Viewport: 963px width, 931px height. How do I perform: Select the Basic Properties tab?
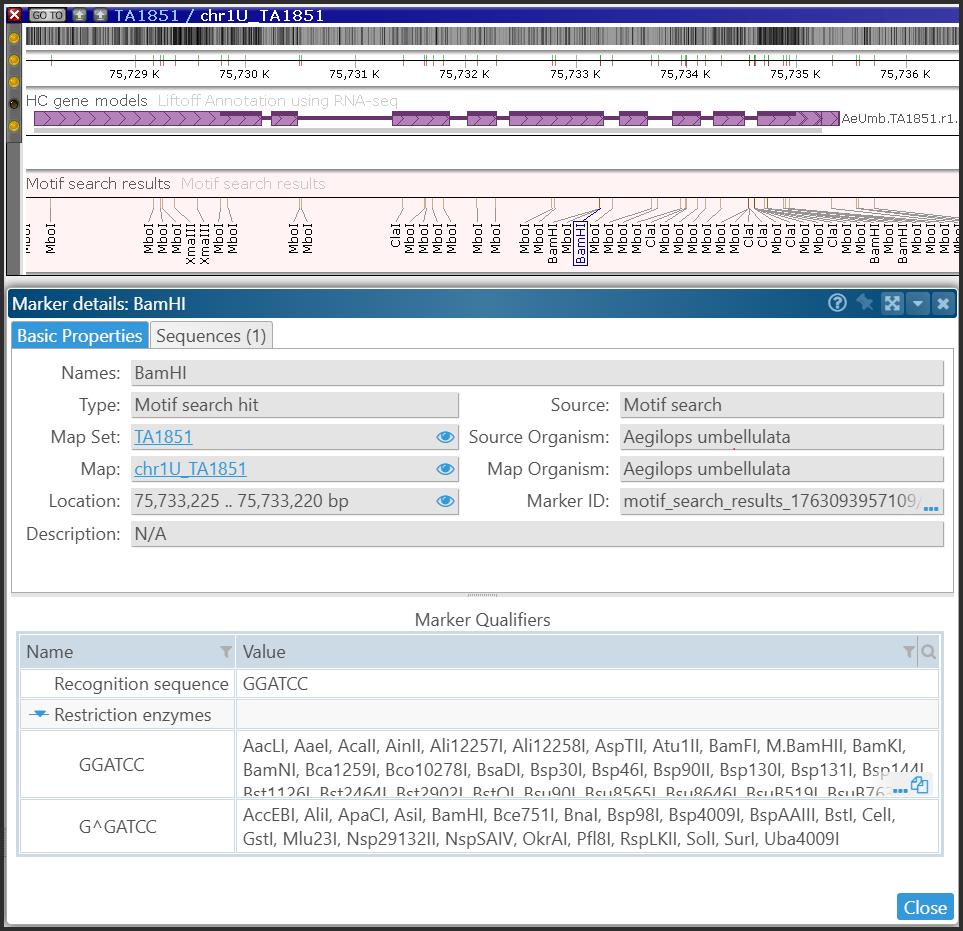(x=80, y=336)
